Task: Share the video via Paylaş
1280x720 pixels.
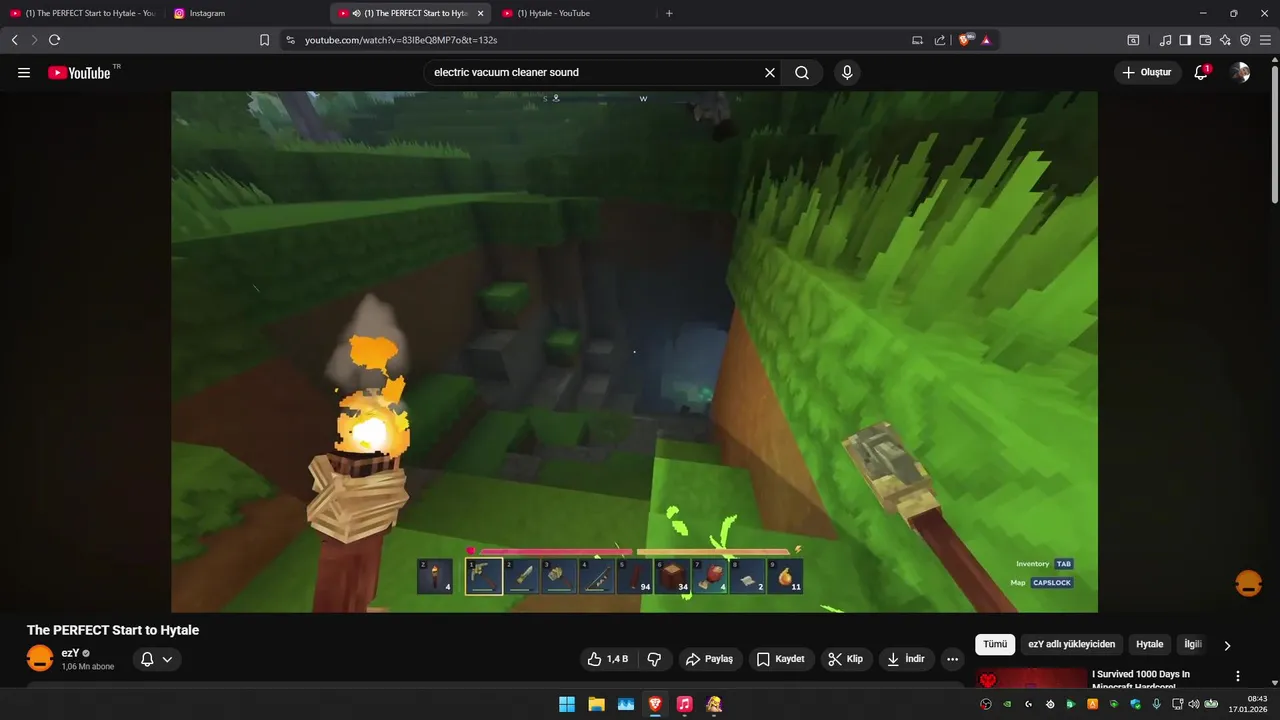Action: point(710,659)
